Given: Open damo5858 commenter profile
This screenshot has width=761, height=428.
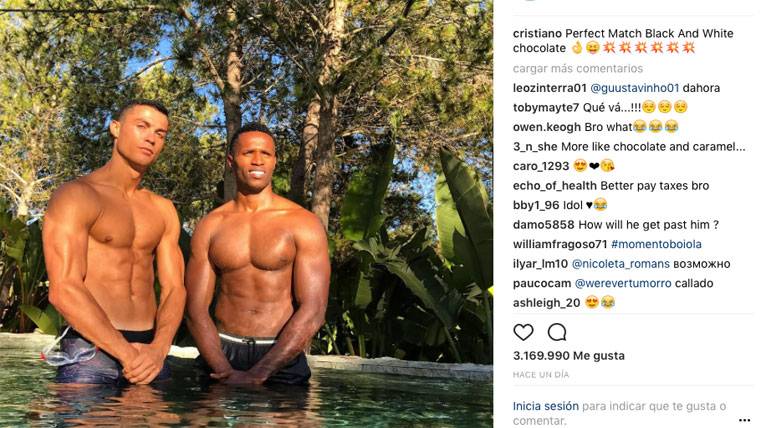Looking at the screenshot, I should point(544,225).
